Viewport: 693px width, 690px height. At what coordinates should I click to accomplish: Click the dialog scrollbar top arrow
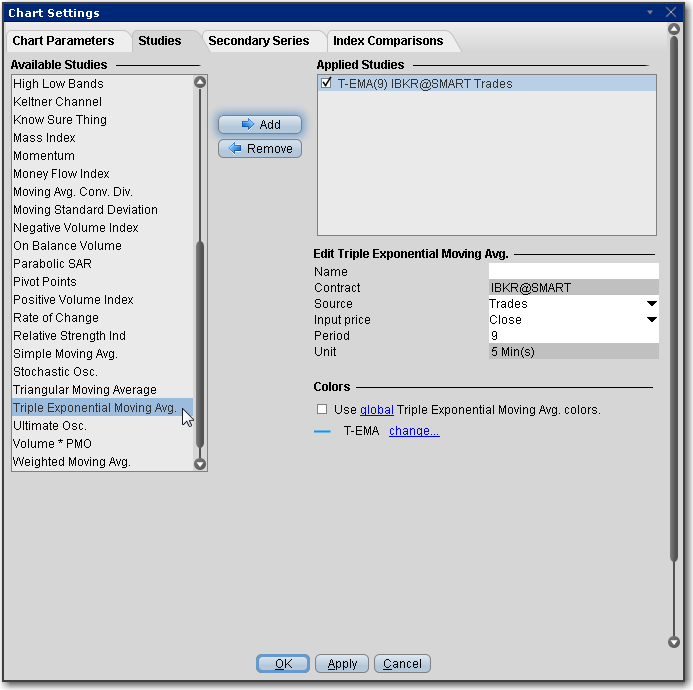tap(673, 30)
